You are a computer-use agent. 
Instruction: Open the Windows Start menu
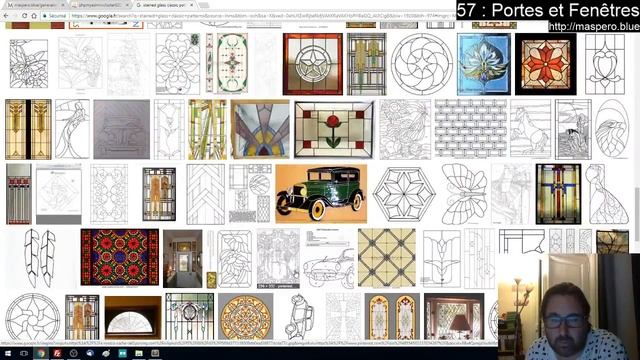[8, 353]
